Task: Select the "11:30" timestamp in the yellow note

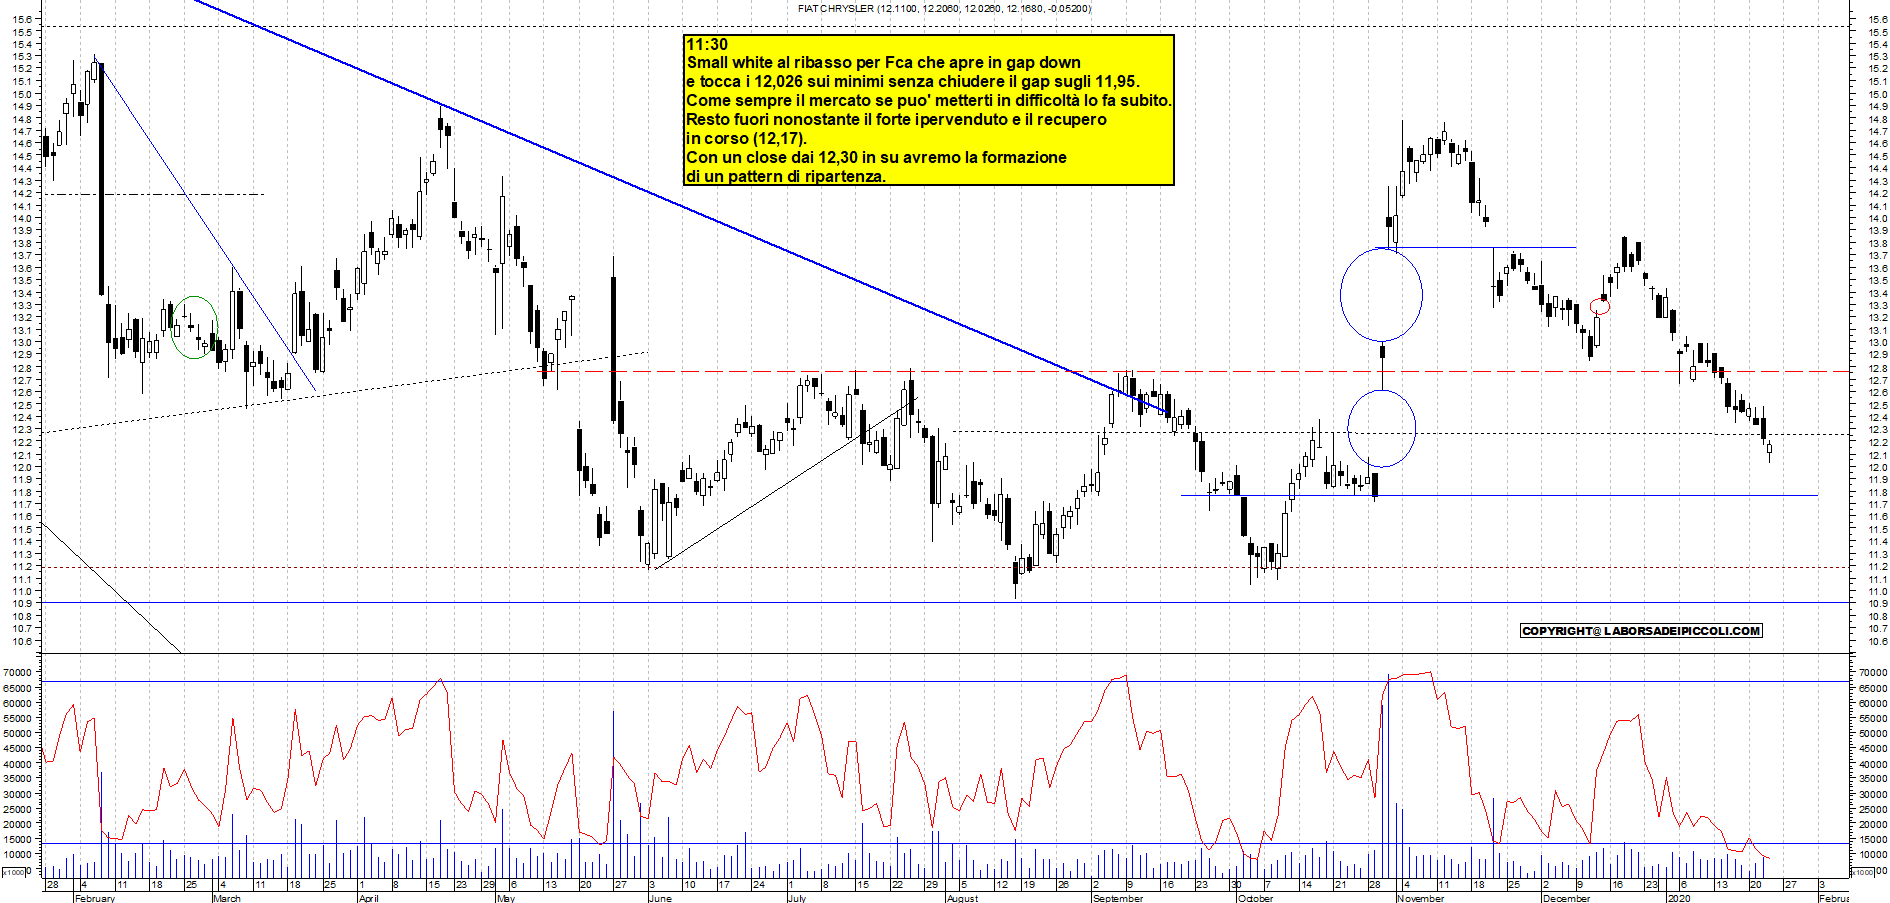Action: 707,44
